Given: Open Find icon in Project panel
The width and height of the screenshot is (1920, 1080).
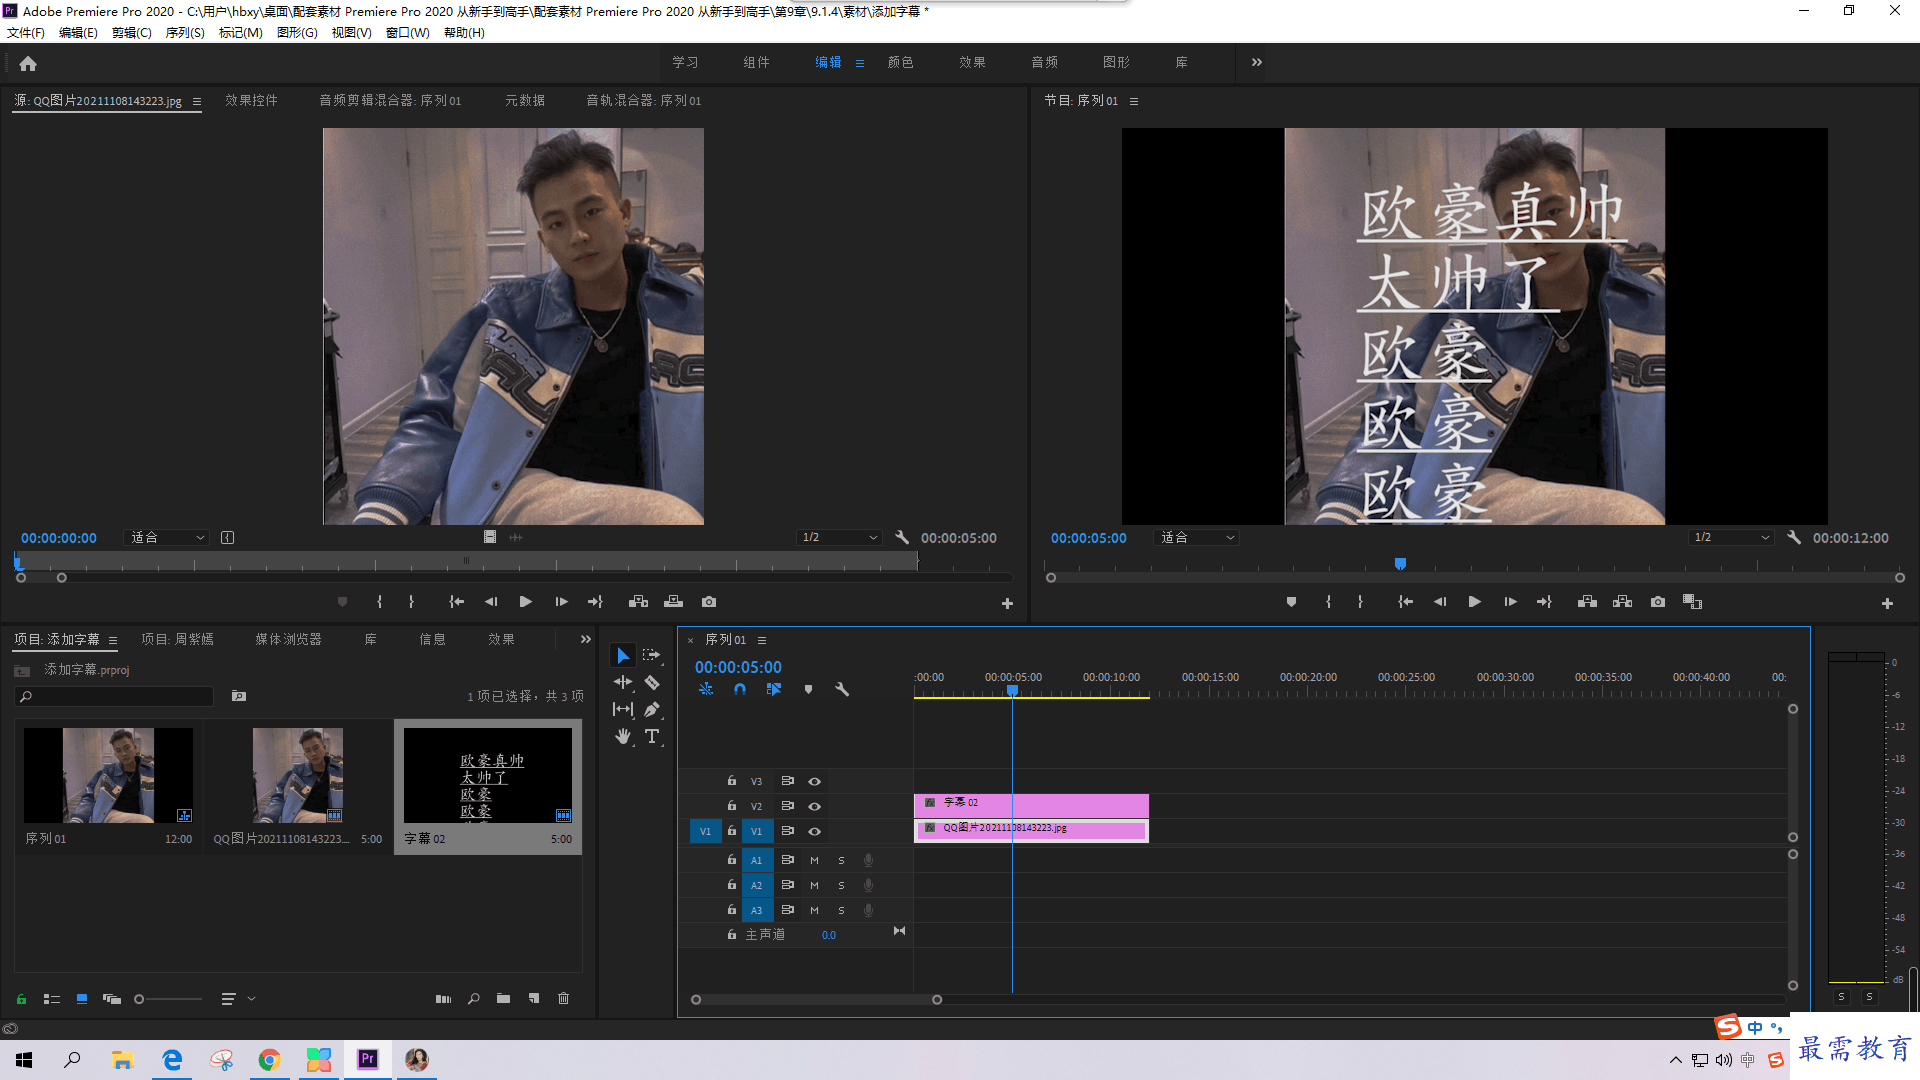Looking at the screenshot, I should pyautogui.click(x=474, y=998).
